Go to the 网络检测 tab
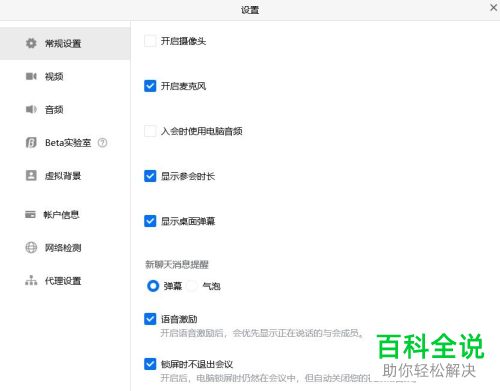Image resolution: width=500 pixels, height=391 pixels. (65, 248)
